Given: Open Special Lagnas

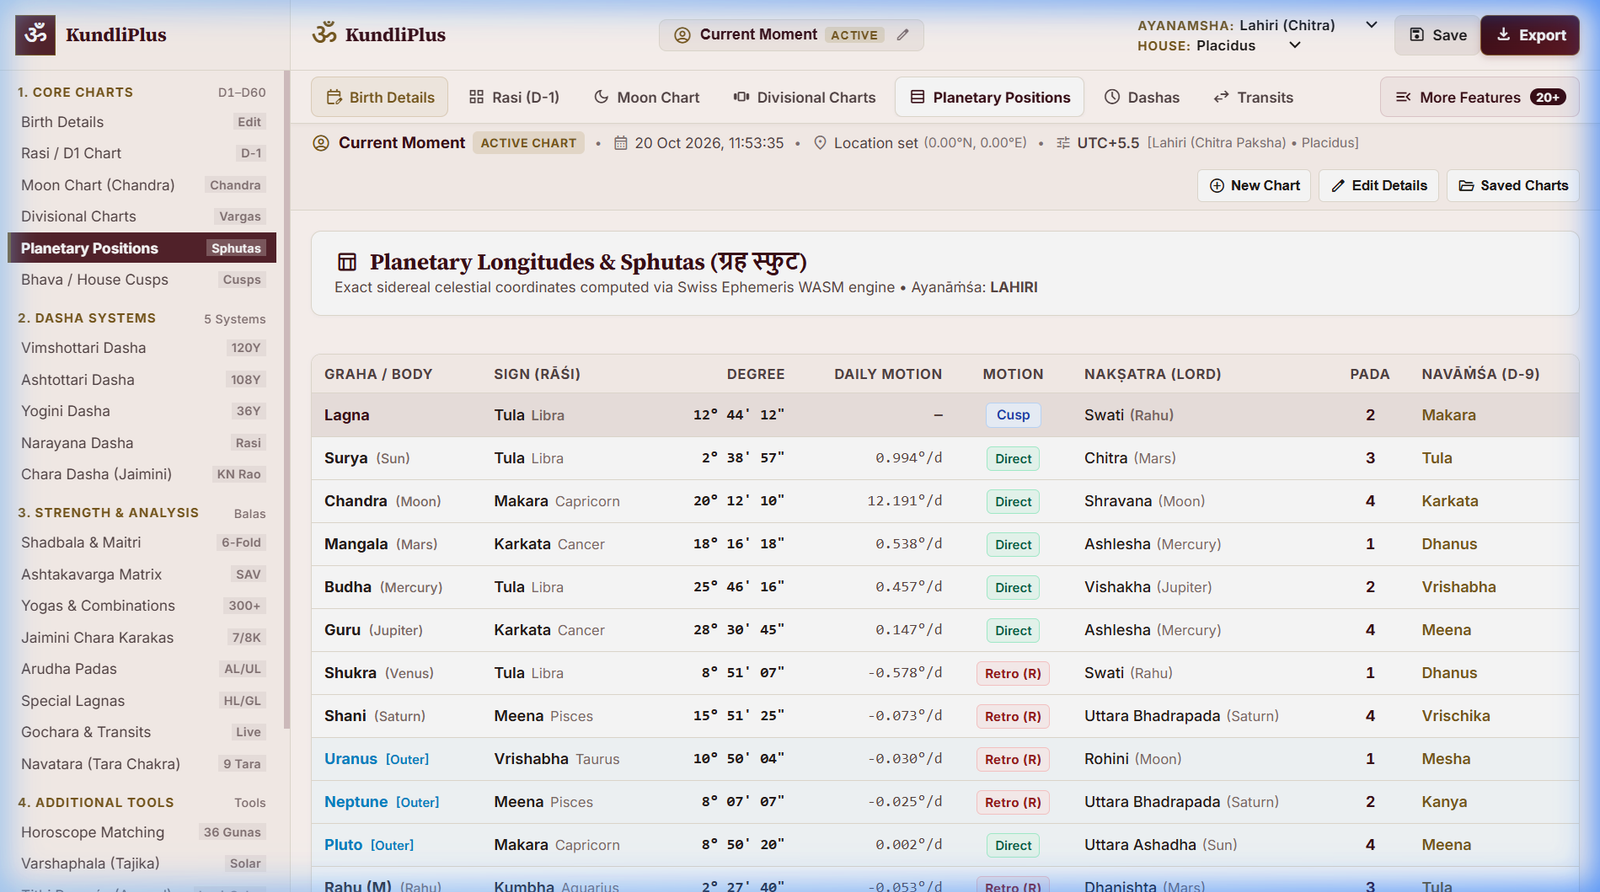Looking at the screenshot, I should pos(142,701).
